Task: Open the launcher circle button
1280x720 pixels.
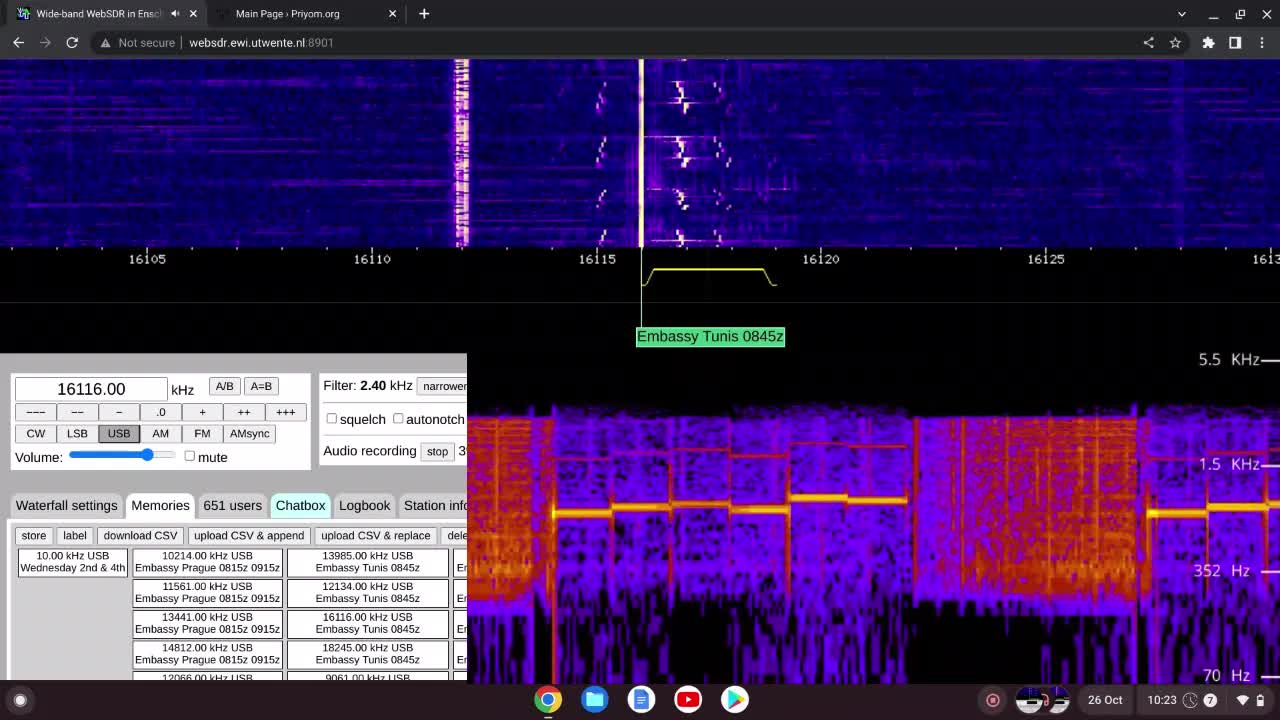Action: pyautogui.click(x=20, y=700)
